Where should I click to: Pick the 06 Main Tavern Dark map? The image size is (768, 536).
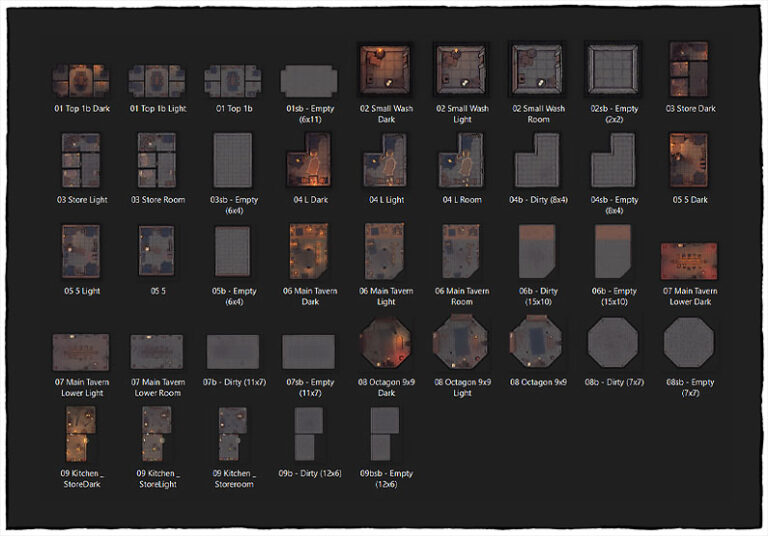tap(309, 252)
